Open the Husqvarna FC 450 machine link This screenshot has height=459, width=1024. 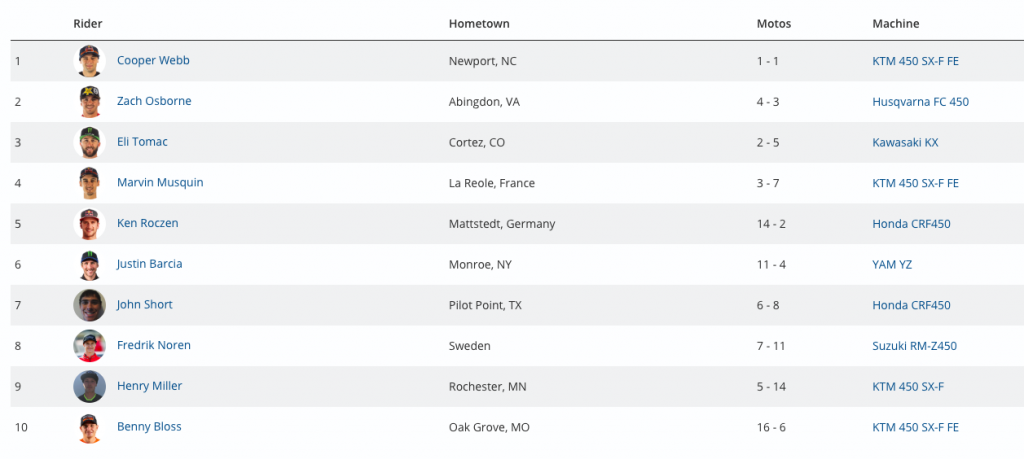coord(920,102)
